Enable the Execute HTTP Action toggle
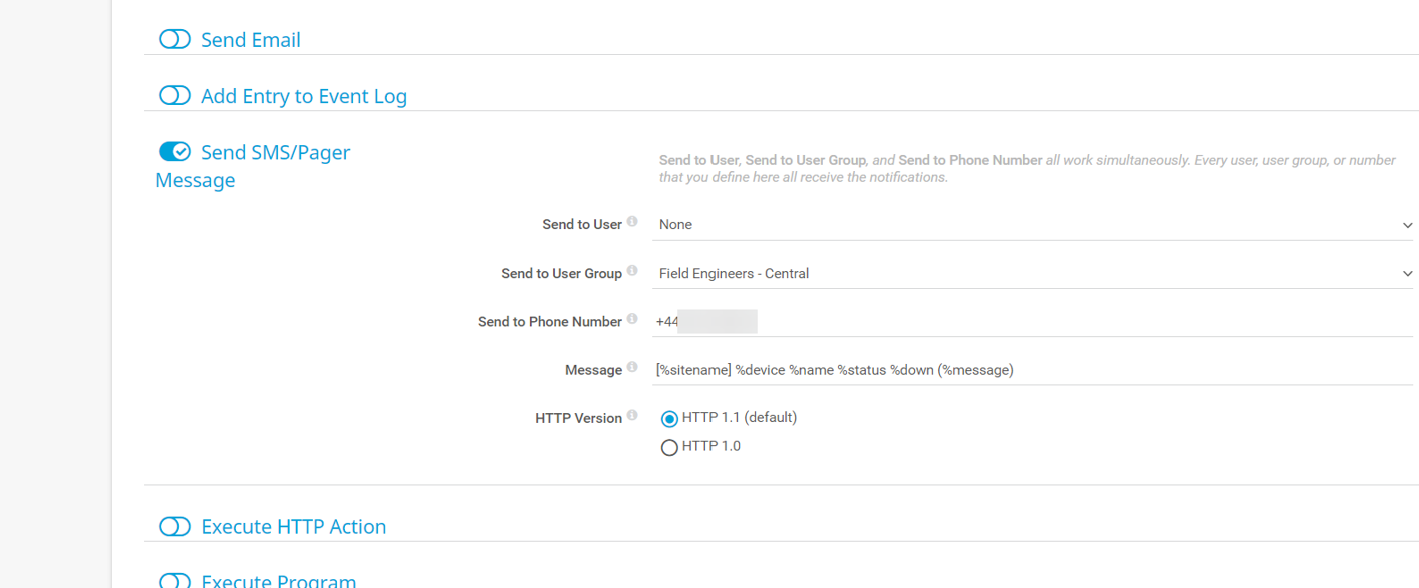 pyautogui.click(x=175, y=525)
